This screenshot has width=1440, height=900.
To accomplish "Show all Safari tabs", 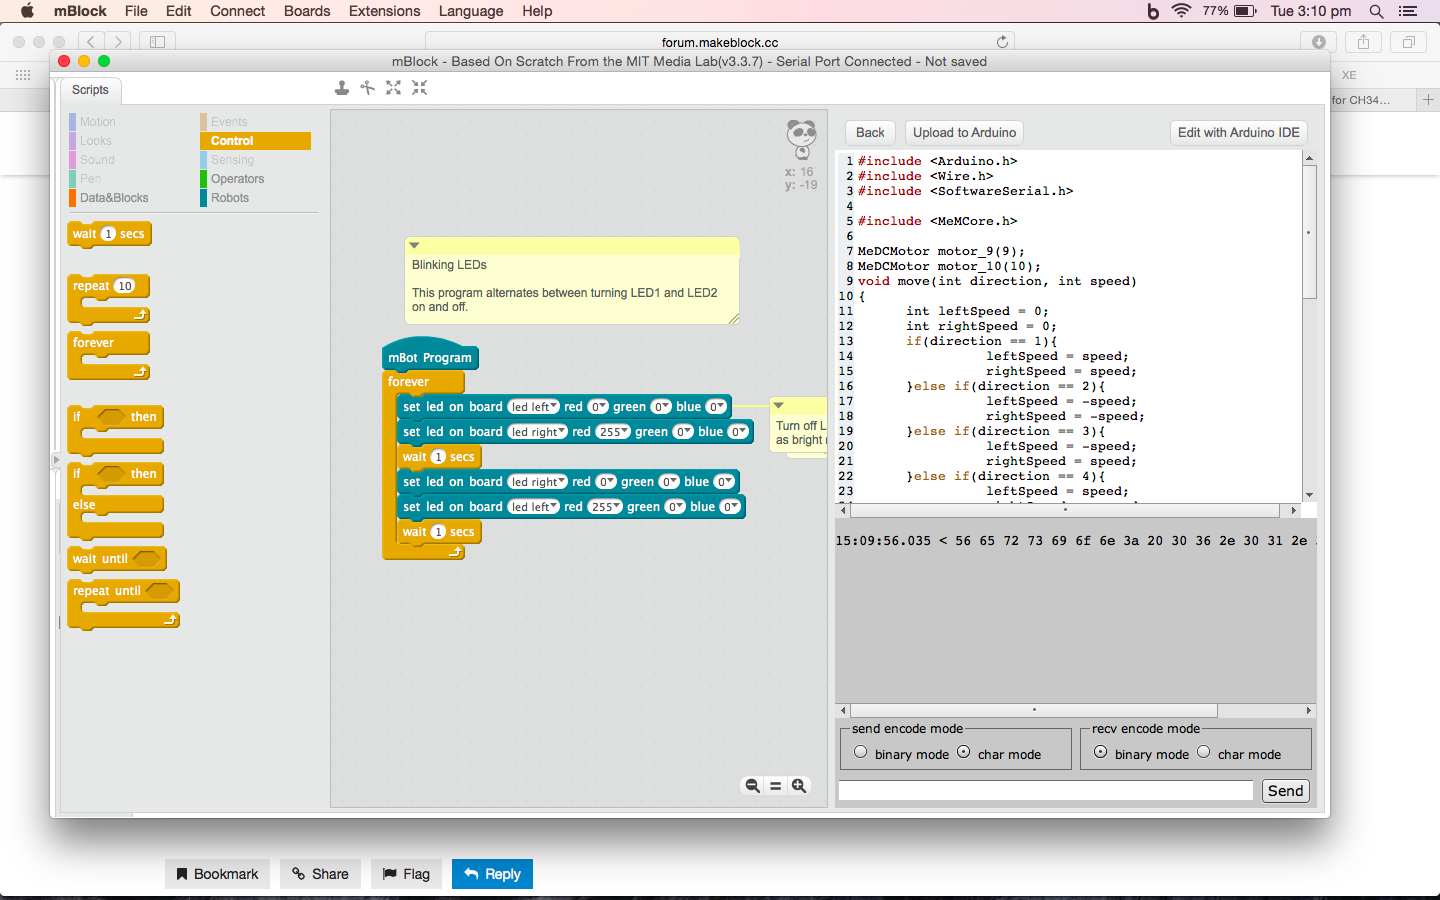I will point(1408,42).
